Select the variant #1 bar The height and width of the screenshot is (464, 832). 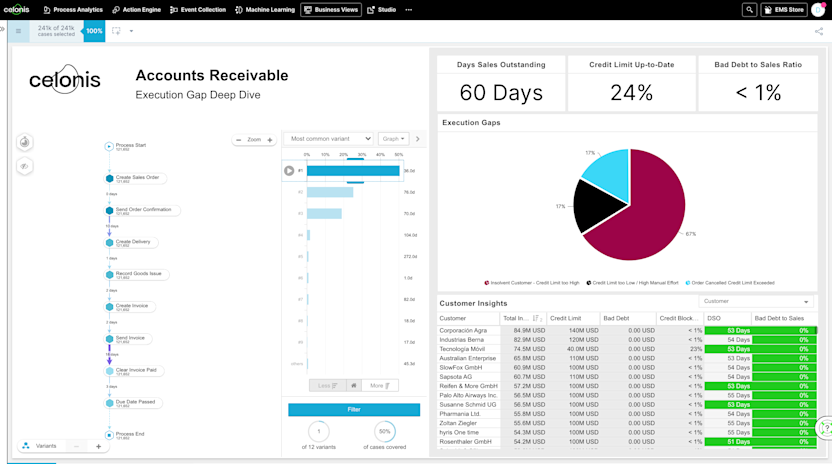coord(353,170)
